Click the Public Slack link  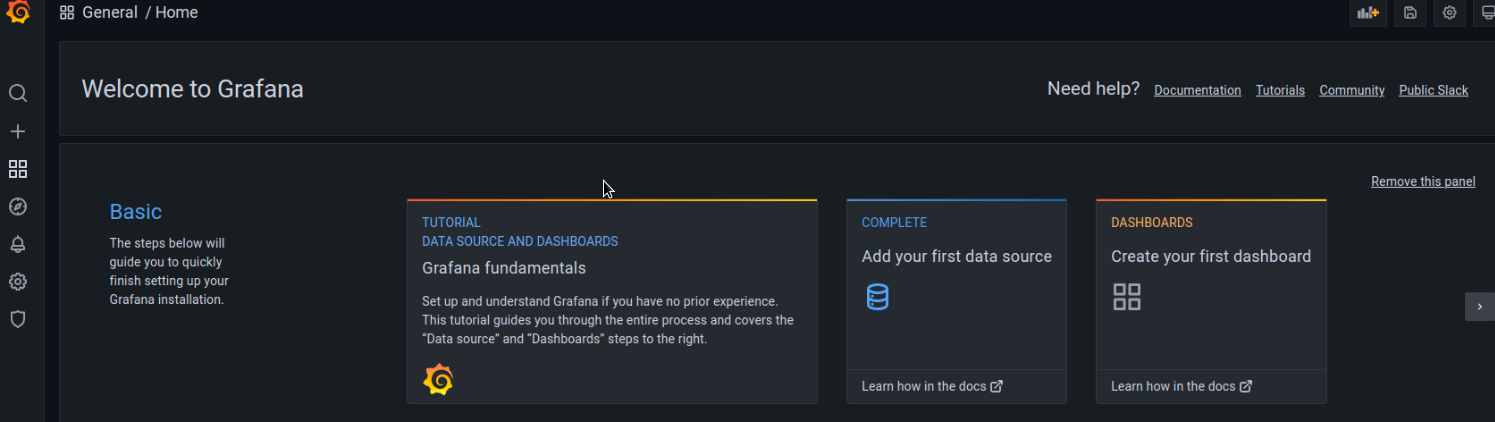(x=1433, y=90)
